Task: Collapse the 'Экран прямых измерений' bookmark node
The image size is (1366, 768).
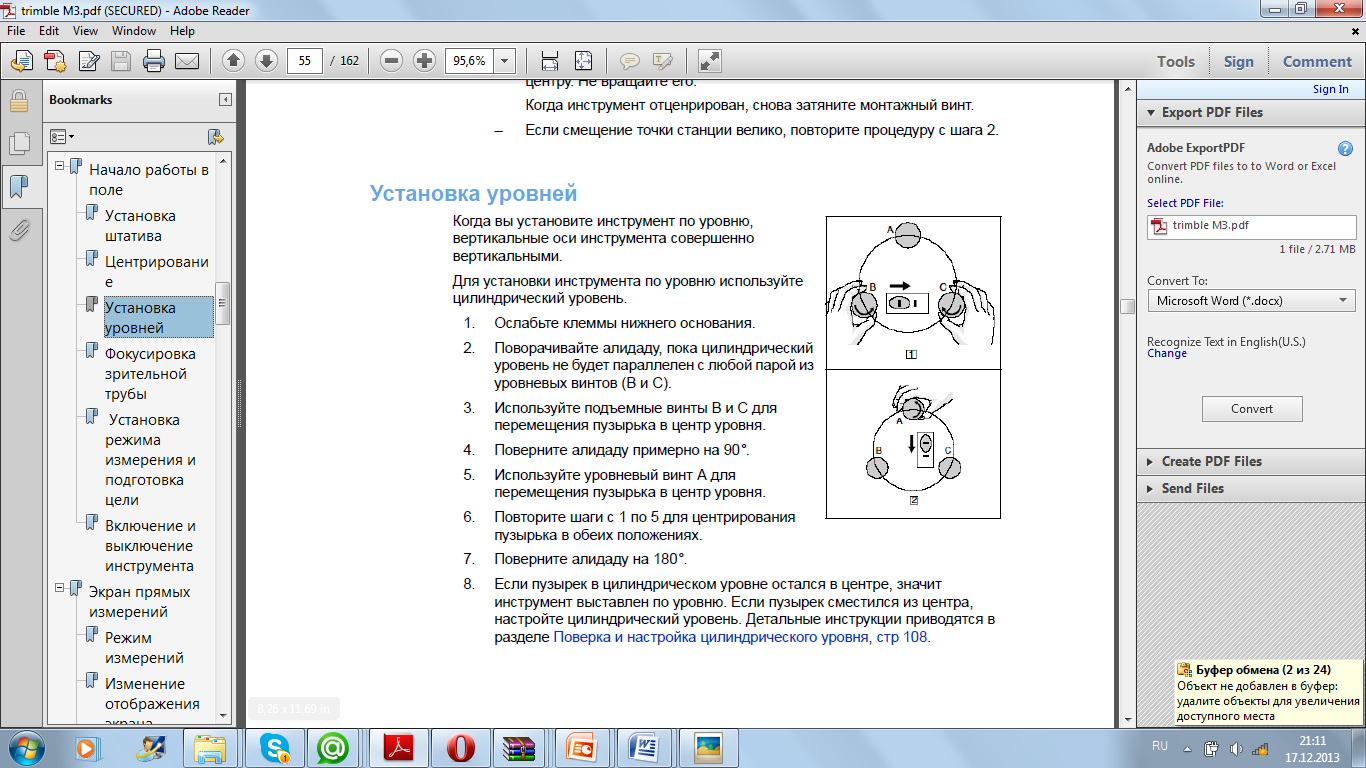Action: (x=60, y=589)
